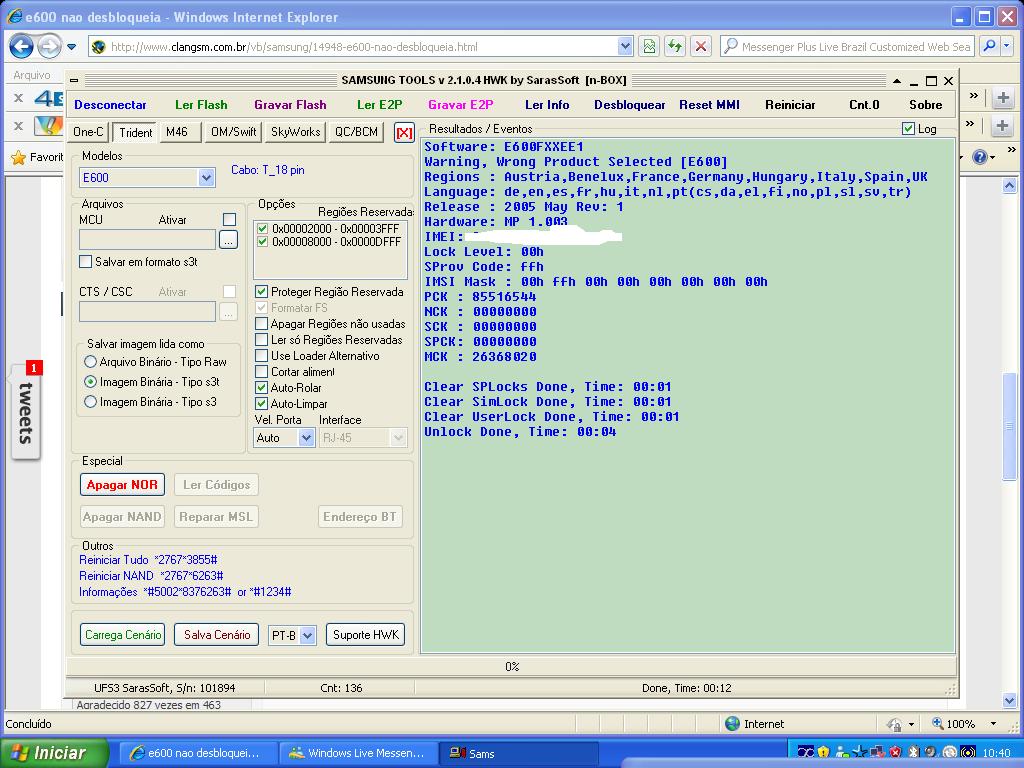Switch to the Trident tab
The image size is (1024, 768).
[x=136, y=133]
